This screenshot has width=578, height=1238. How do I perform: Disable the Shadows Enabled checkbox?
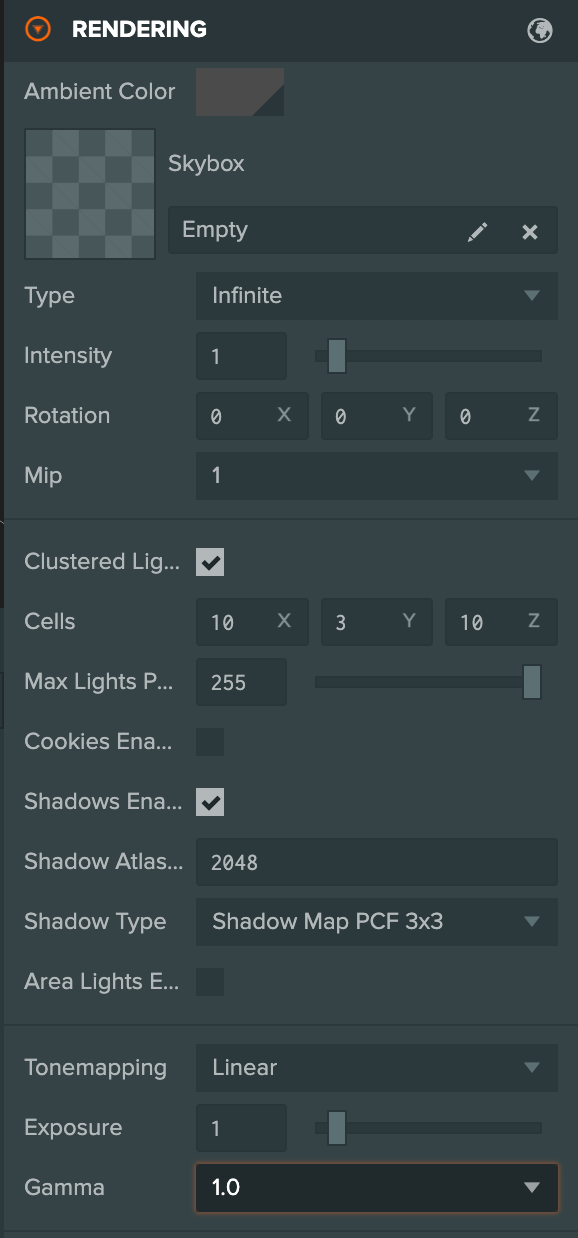[210, 802]
